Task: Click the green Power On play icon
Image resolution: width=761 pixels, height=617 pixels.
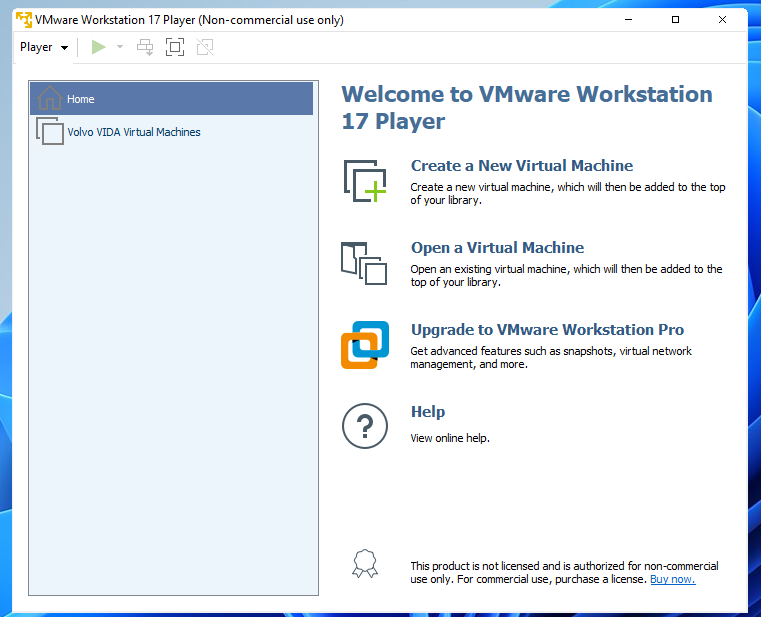Action: click(x=99, y=47)
